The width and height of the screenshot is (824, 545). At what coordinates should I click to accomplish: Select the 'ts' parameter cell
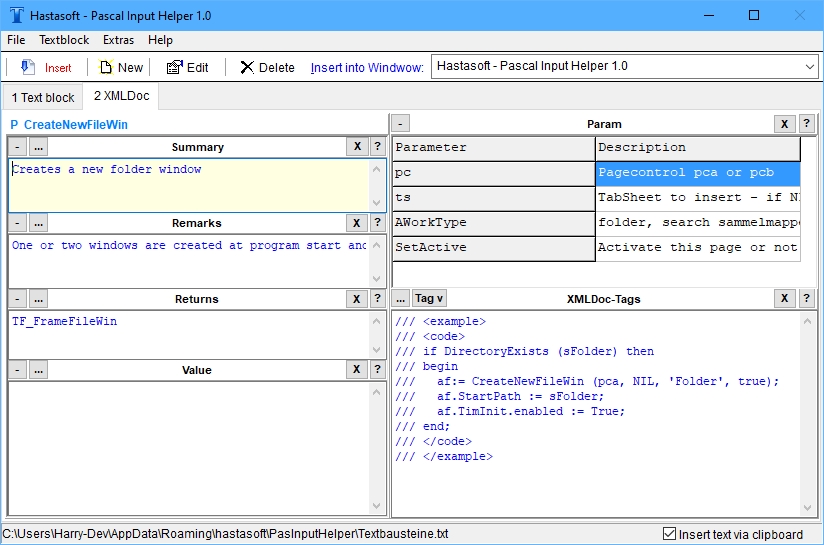pos(493,198)
